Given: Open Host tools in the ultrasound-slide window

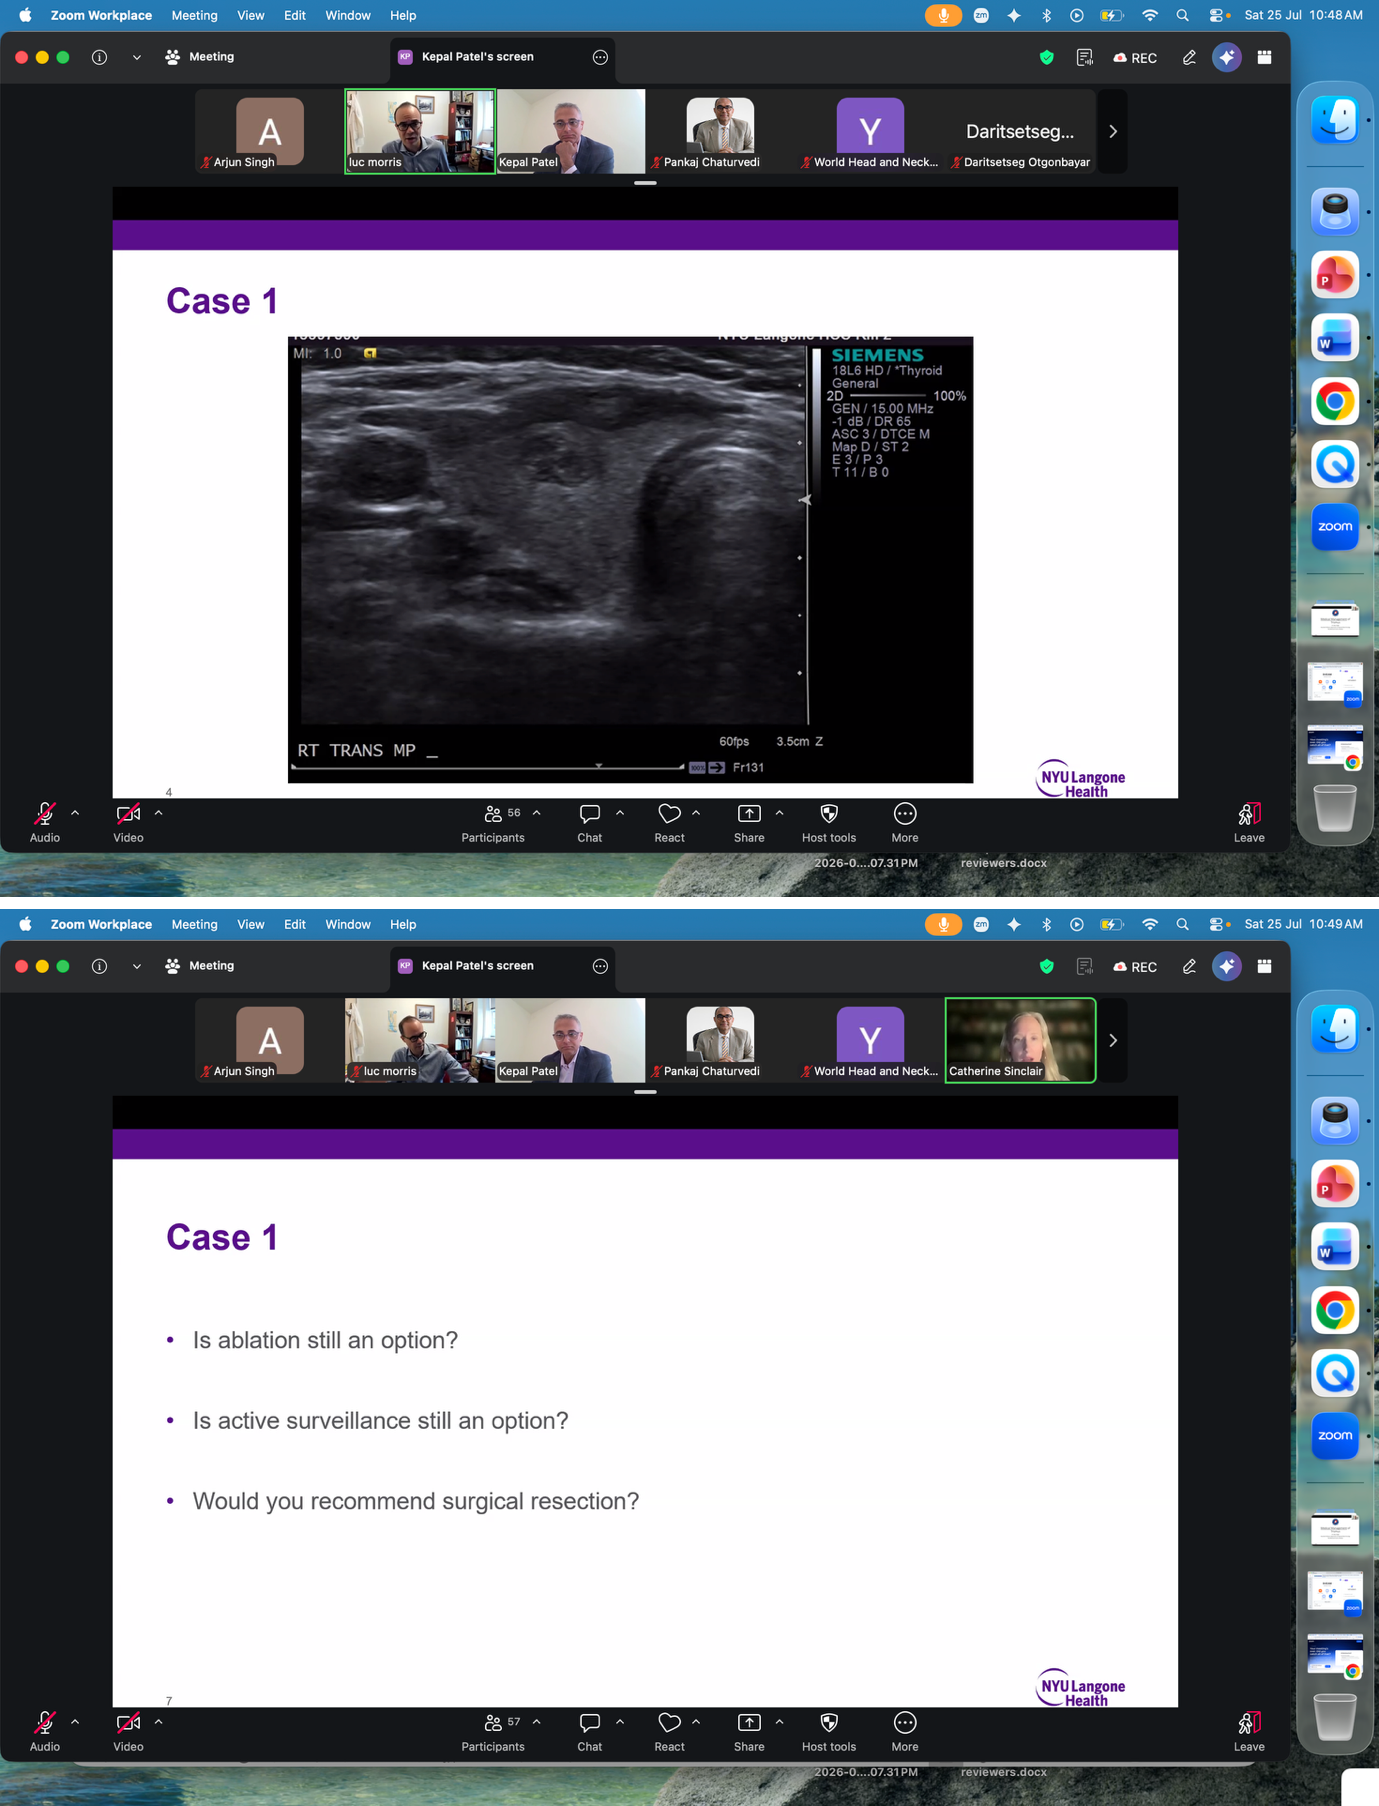Looking at the screenshot, I should tap(829, 822).
